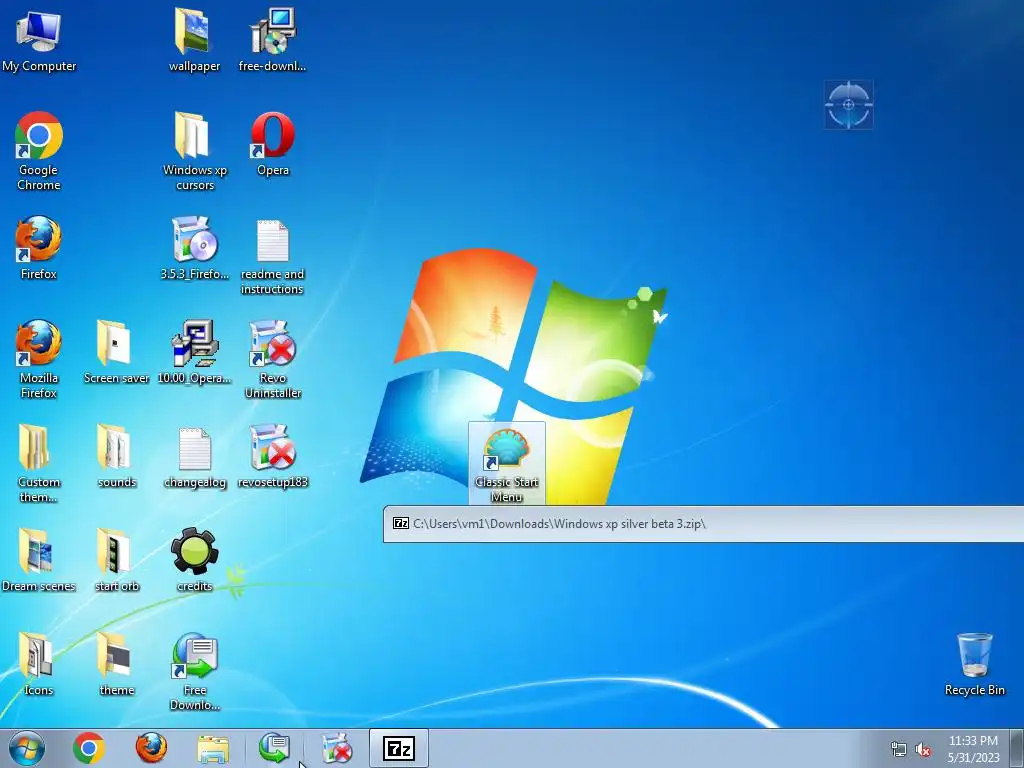The height and width of the screenshot is (768, 1024).
Task: Select the Firefox desktop shortcut
Action: [39, 249]
